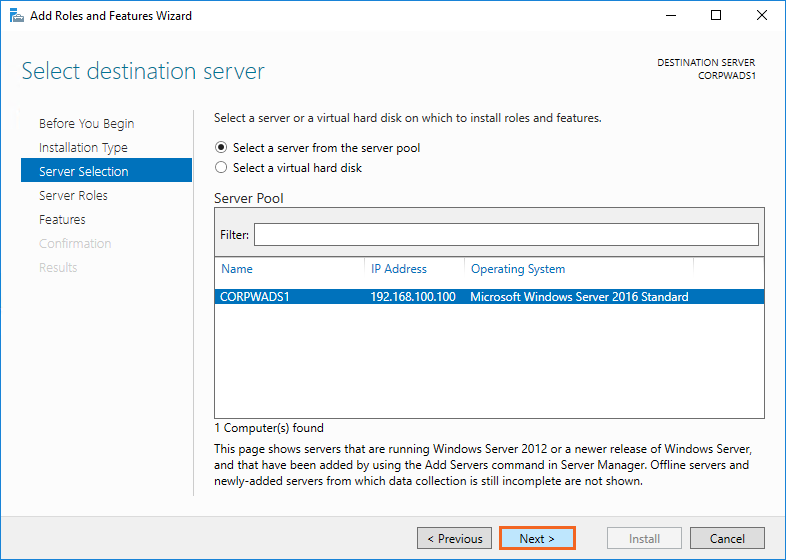Sort server pool by IP Address column
Viewport: 786px width, 560px height.
tap(398, 269)
